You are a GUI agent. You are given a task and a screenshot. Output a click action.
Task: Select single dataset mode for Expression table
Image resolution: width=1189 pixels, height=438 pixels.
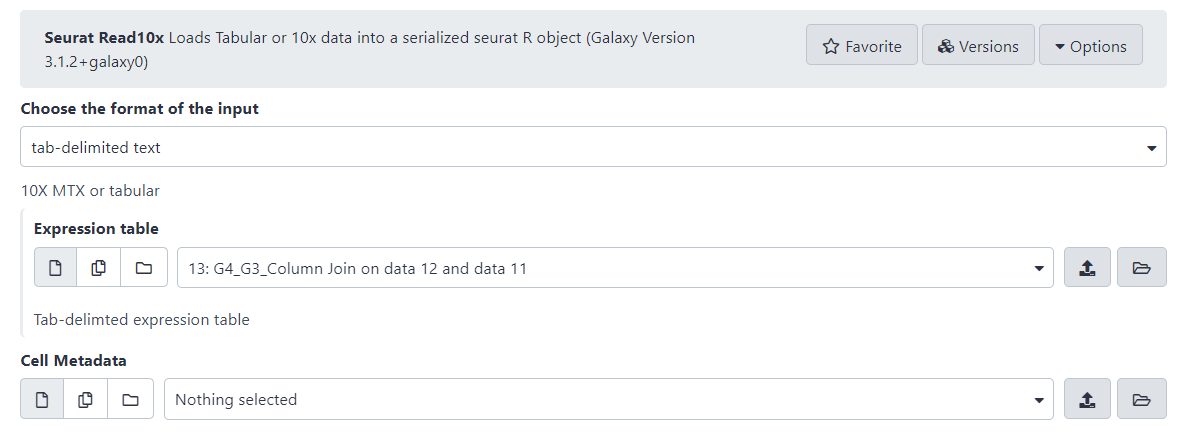[56, 268]
